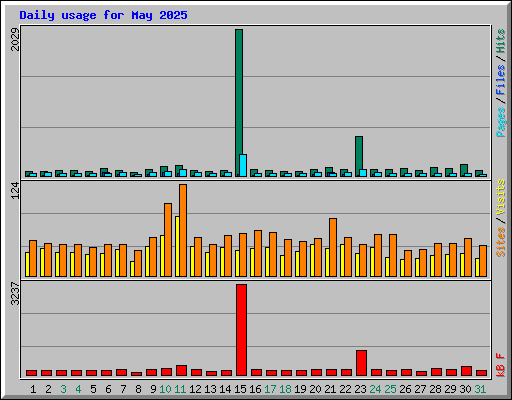Screen dimensions: 512x400
Task: Click day label 7 on x-axis
Action: tap(123, 389)
